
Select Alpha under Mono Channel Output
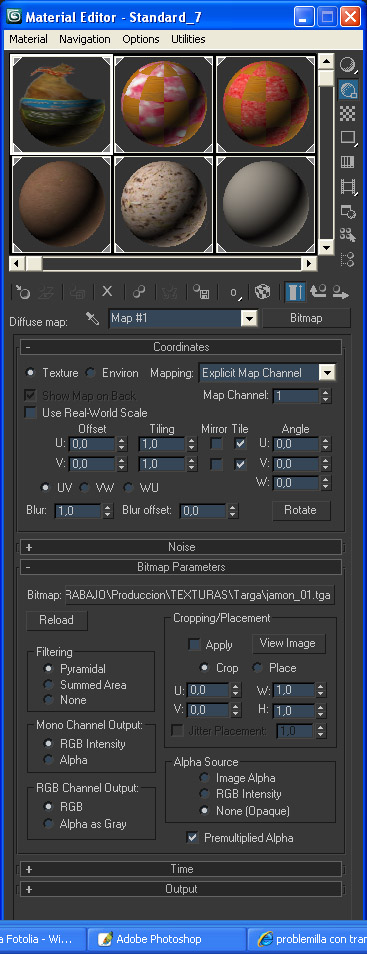(x=49, y=759)
